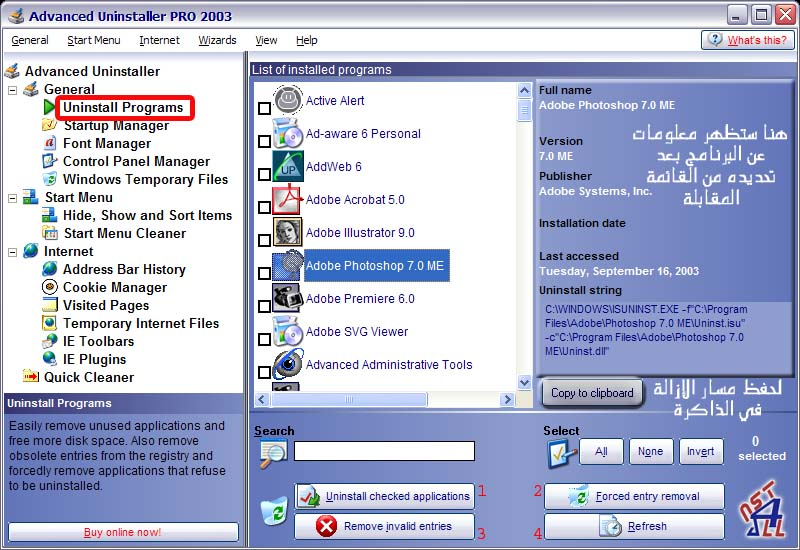Check the Adobe Premiere 6.0 checkbox
Image resolution: width=800 pixels, height=550 pixels.
pyautogui.click(x=264, y=306)
